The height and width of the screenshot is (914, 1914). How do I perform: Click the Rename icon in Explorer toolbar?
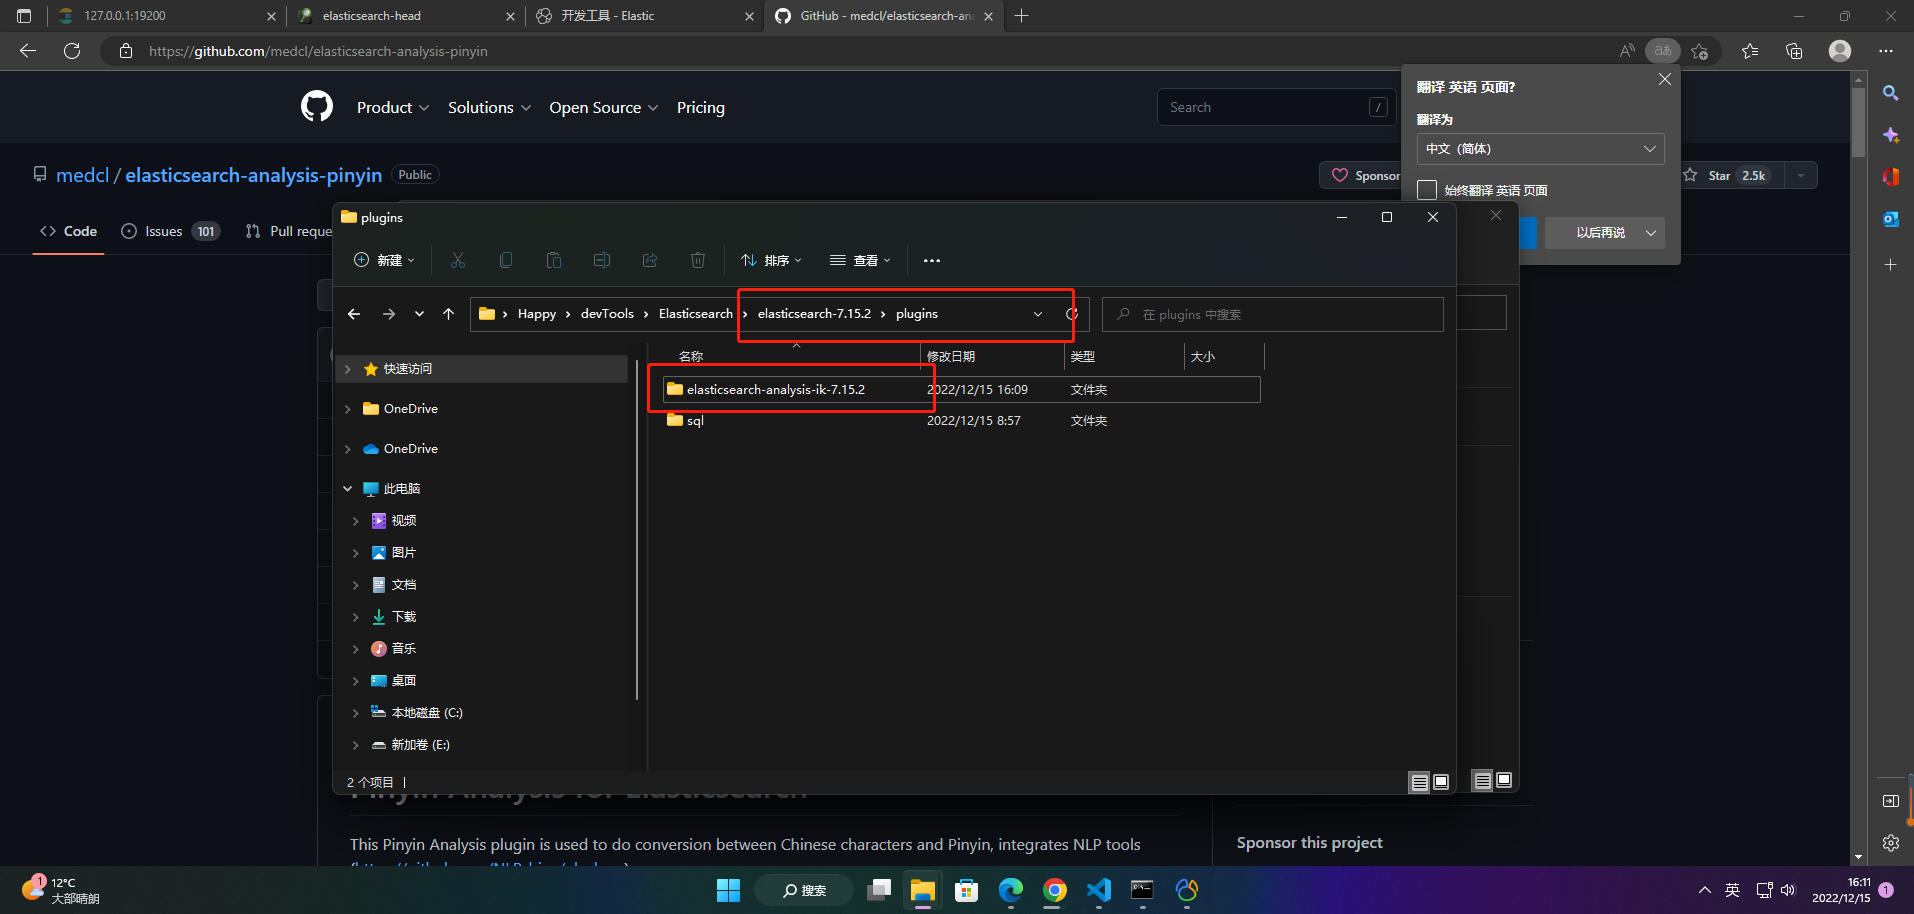point(602,260)
